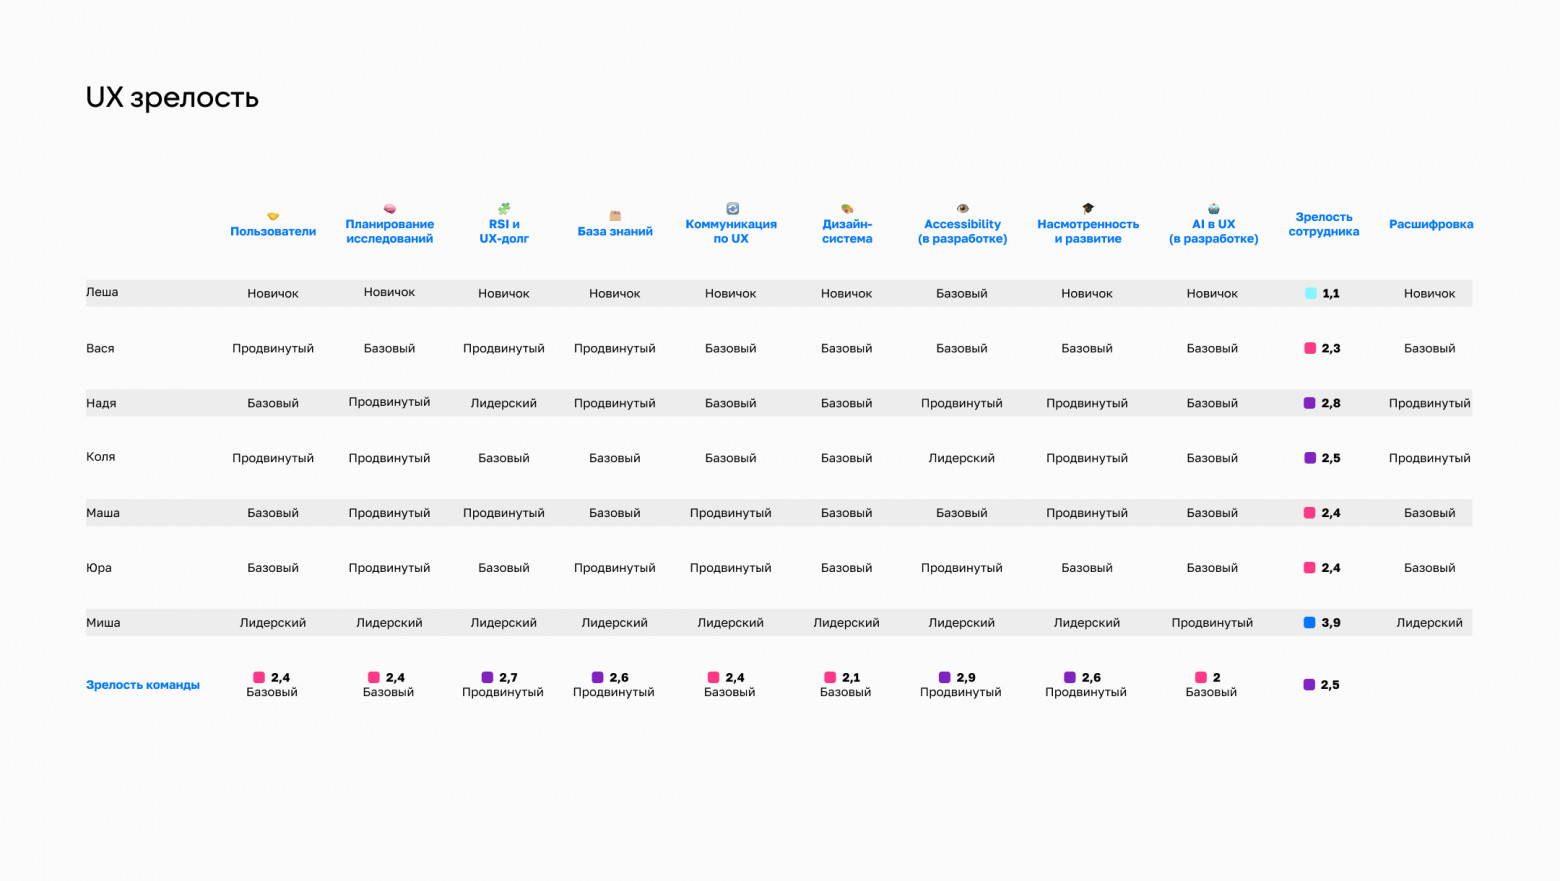
Task: Click the blue swatch next to Миша's 3,9 score
Action: (1309, 623)
